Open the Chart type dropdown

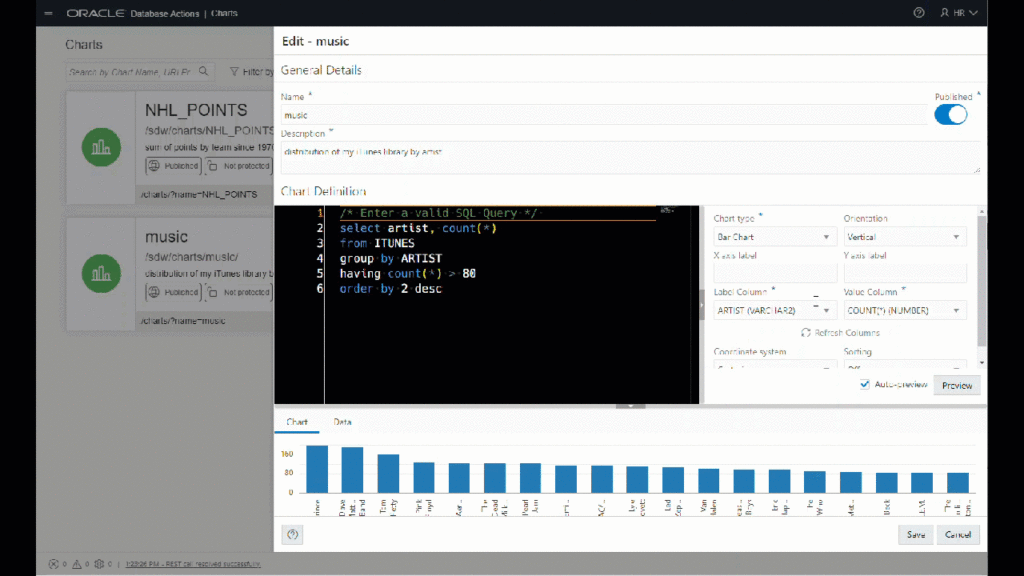pyautogui.click(x=775, y=237)
